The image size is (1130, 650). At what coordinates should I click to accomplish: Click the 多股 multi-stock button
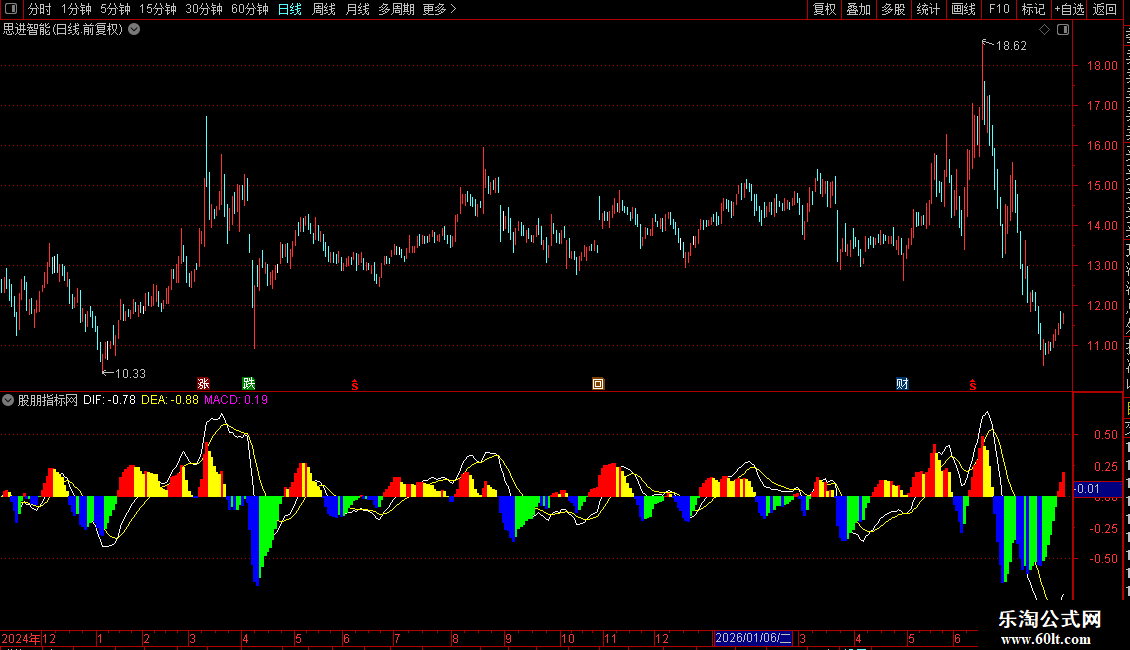click(x=893, y=9)
